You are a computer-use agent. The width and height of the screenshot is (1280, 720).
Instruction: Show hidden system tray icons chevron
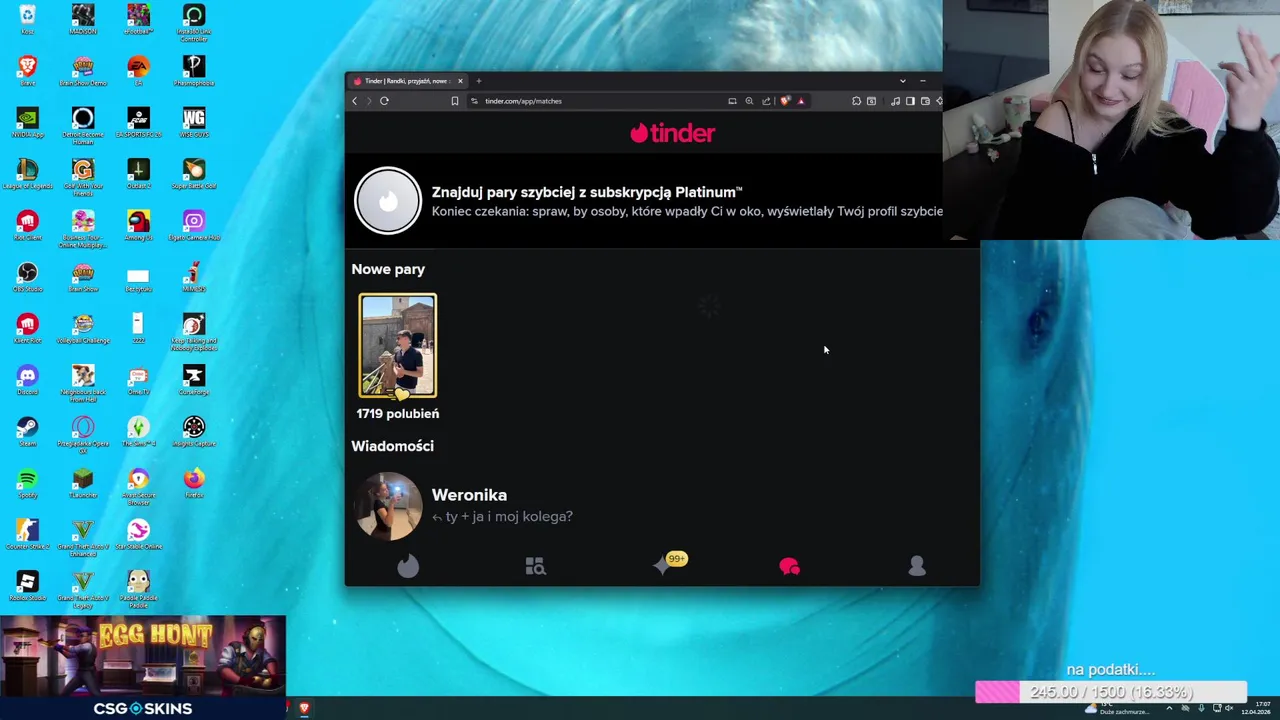point(1169,709)
